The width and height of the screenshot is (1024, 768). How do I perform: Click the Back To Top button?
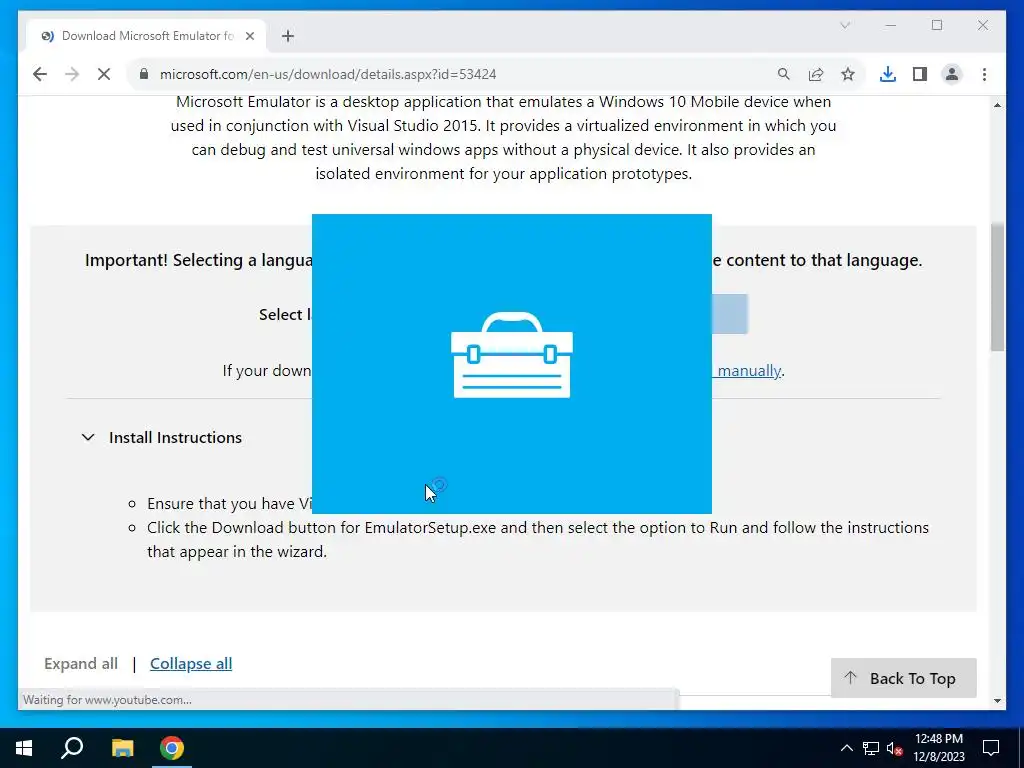(x=903, y=678)
